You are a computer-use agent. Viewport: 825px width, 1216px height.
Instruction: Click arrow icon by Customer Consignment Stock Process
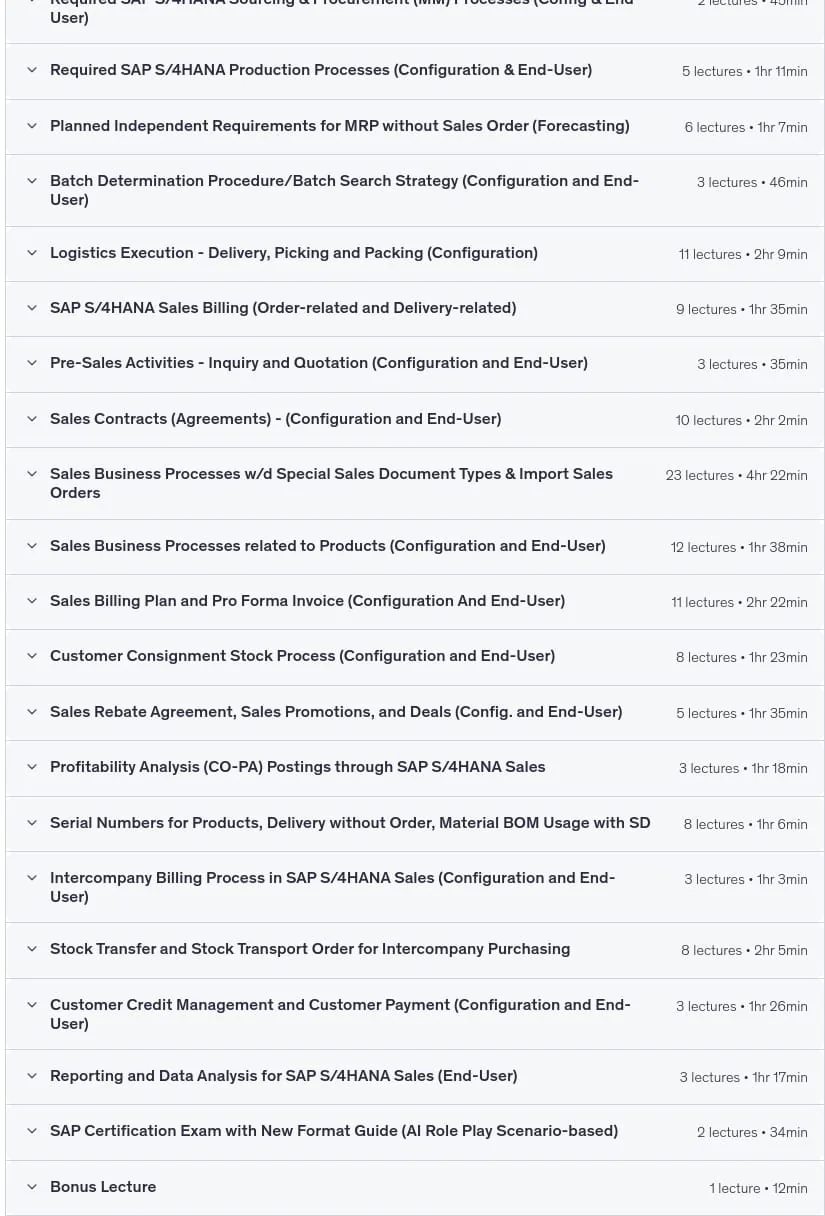tap(32, 656)
